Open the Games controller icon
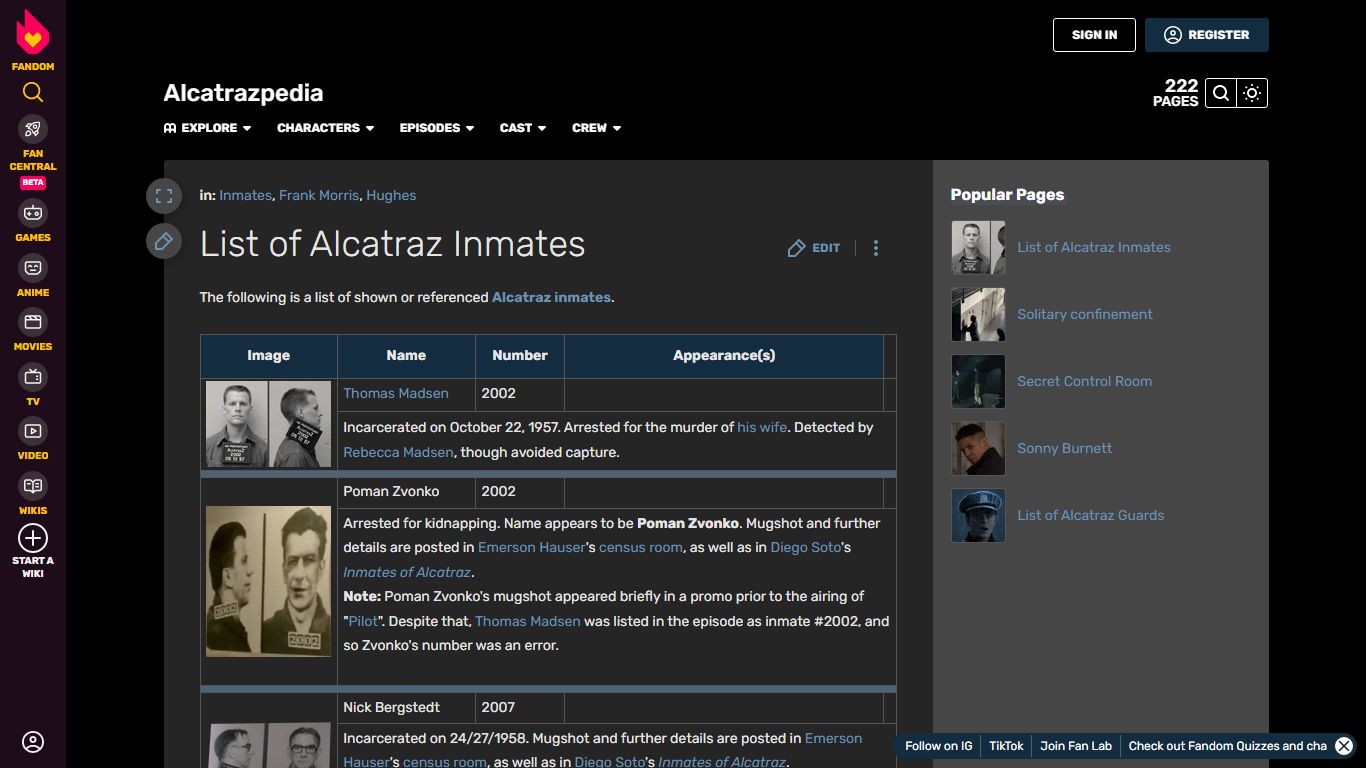Viewport: 1366px width, 768px height. pos(33,213)
